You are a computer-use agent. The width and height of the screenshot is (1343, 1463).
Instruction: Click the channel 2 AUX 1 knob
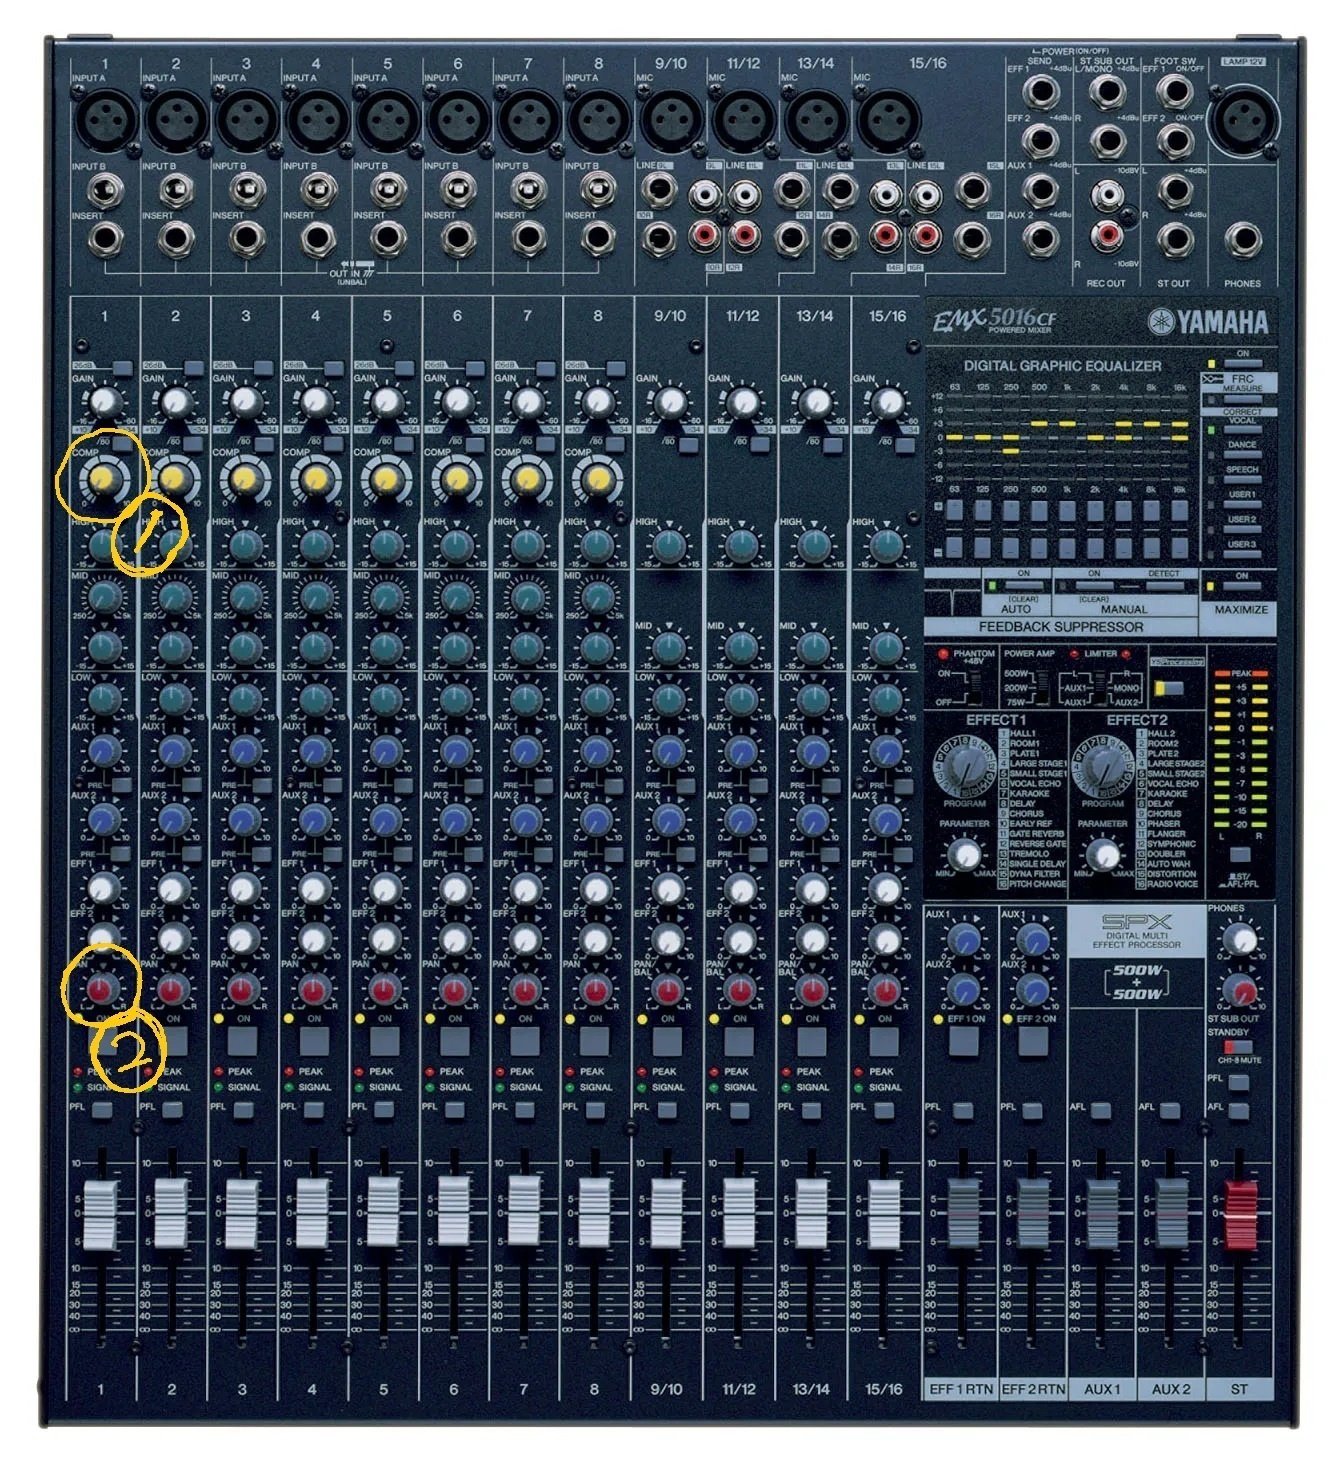[175, 751]
